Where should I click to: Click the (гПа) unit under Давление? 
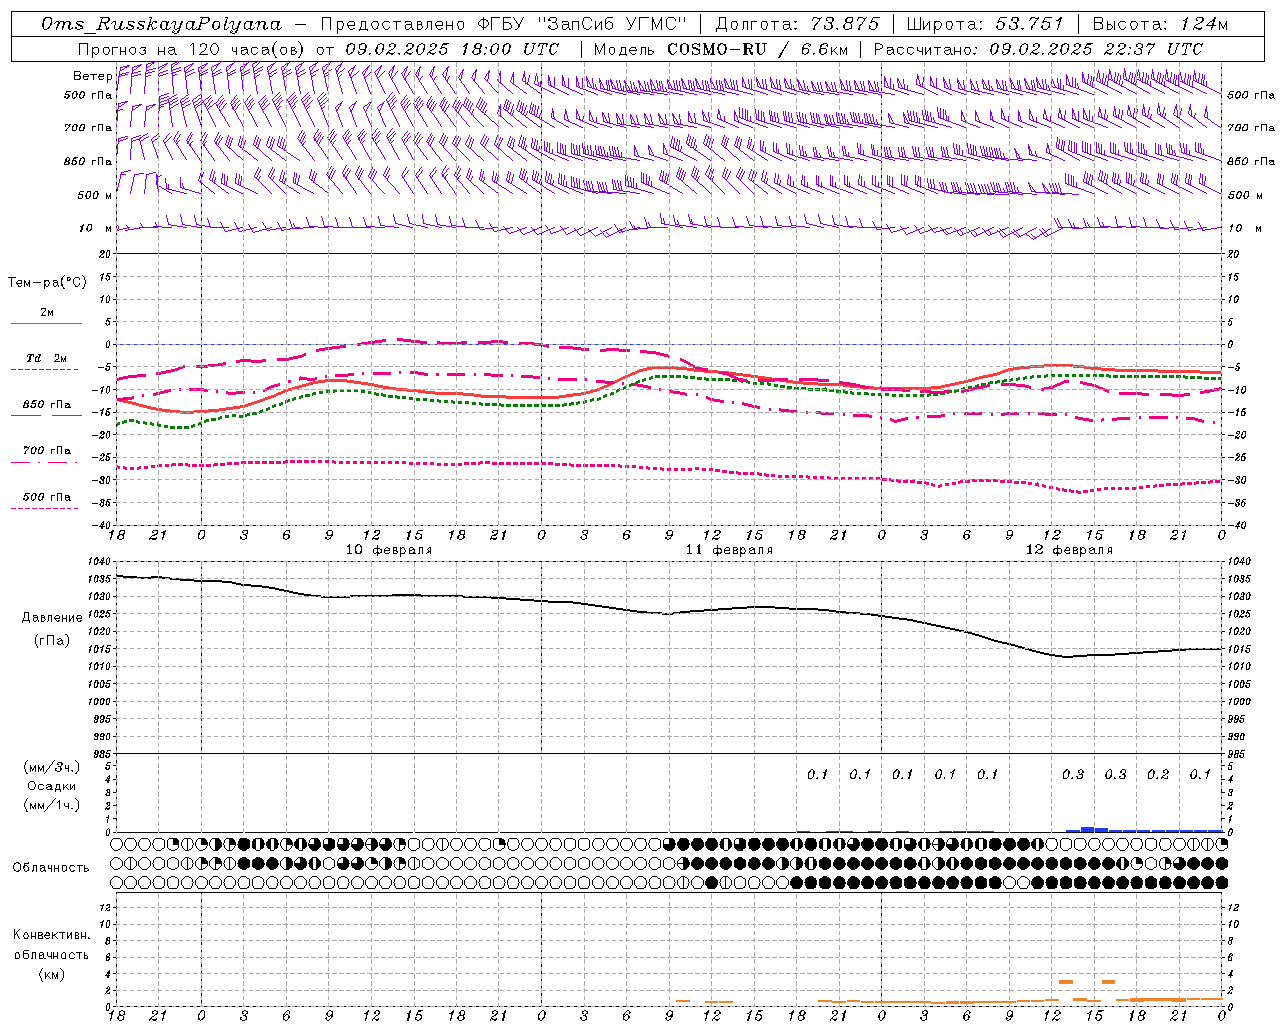click(51, 640)
